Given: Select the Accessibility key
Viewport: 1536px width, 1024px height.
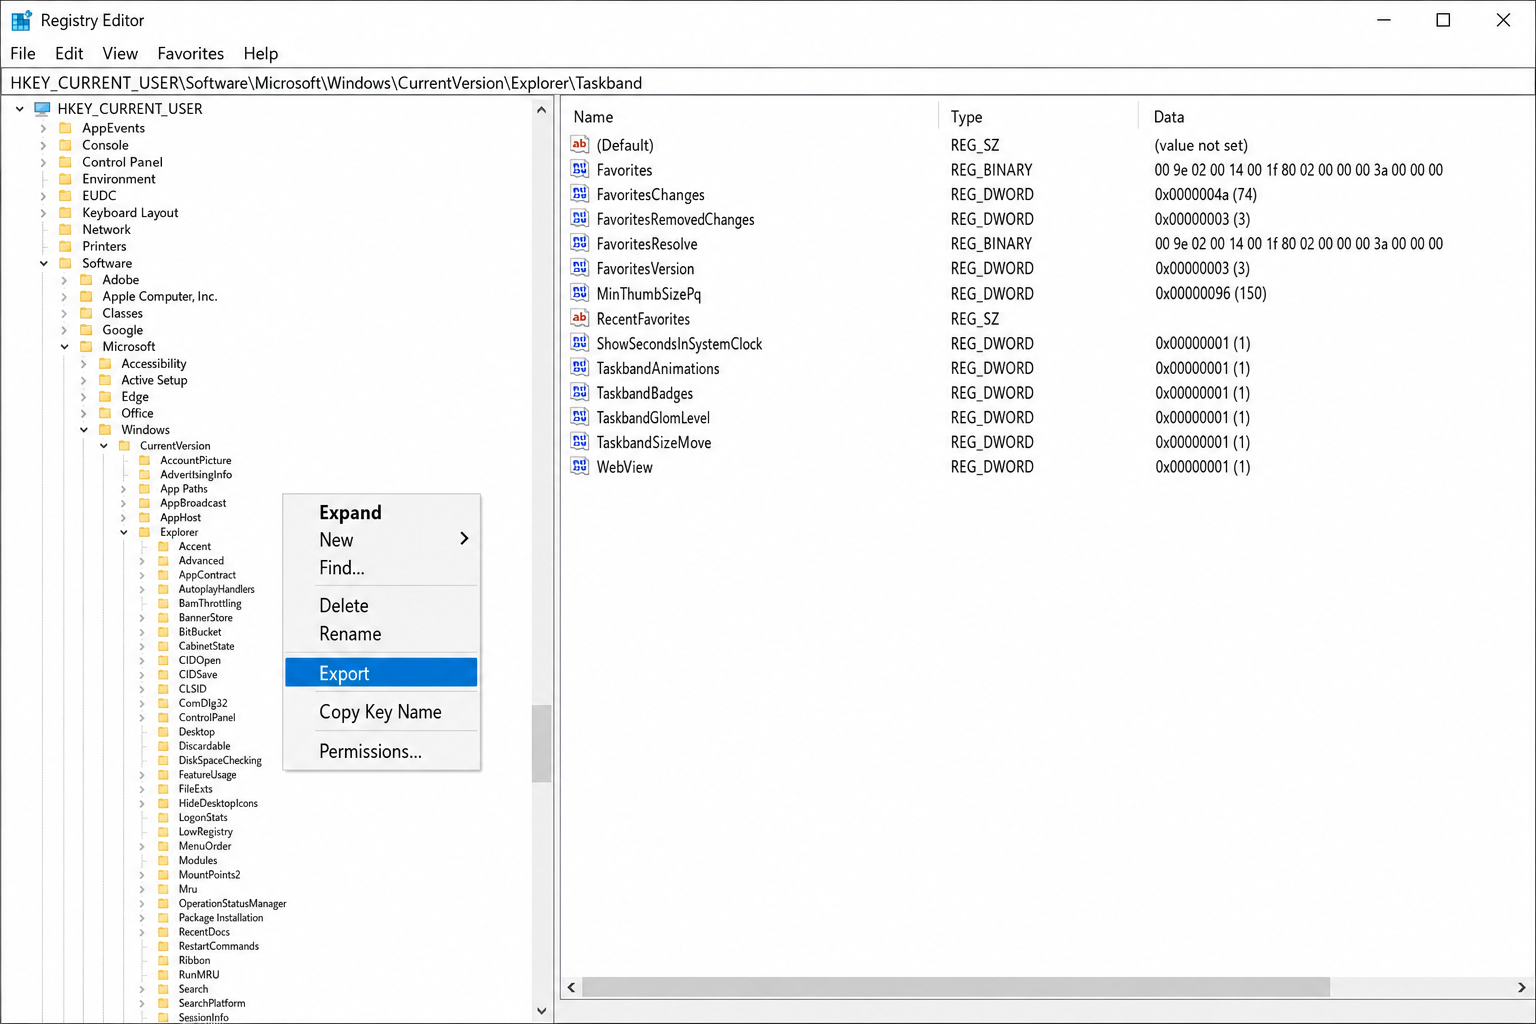Looking at the screenshot, I should click(x=154, y=364).
